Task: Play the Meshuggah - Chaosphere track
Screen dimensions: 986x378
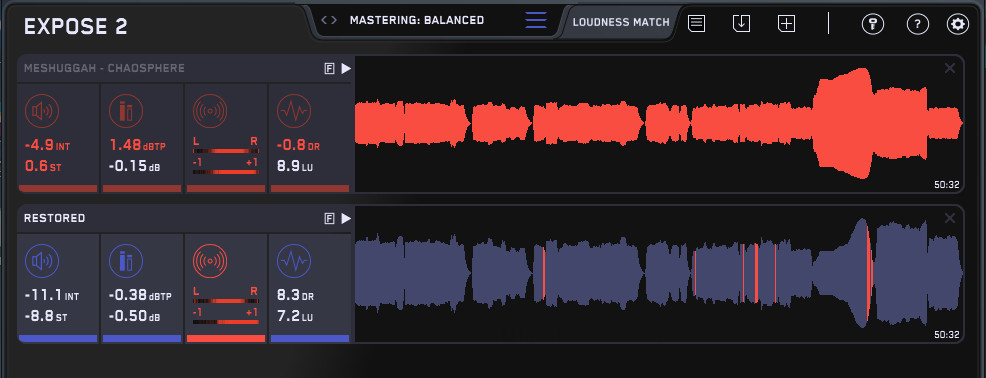Action: (x=346, y=69)
